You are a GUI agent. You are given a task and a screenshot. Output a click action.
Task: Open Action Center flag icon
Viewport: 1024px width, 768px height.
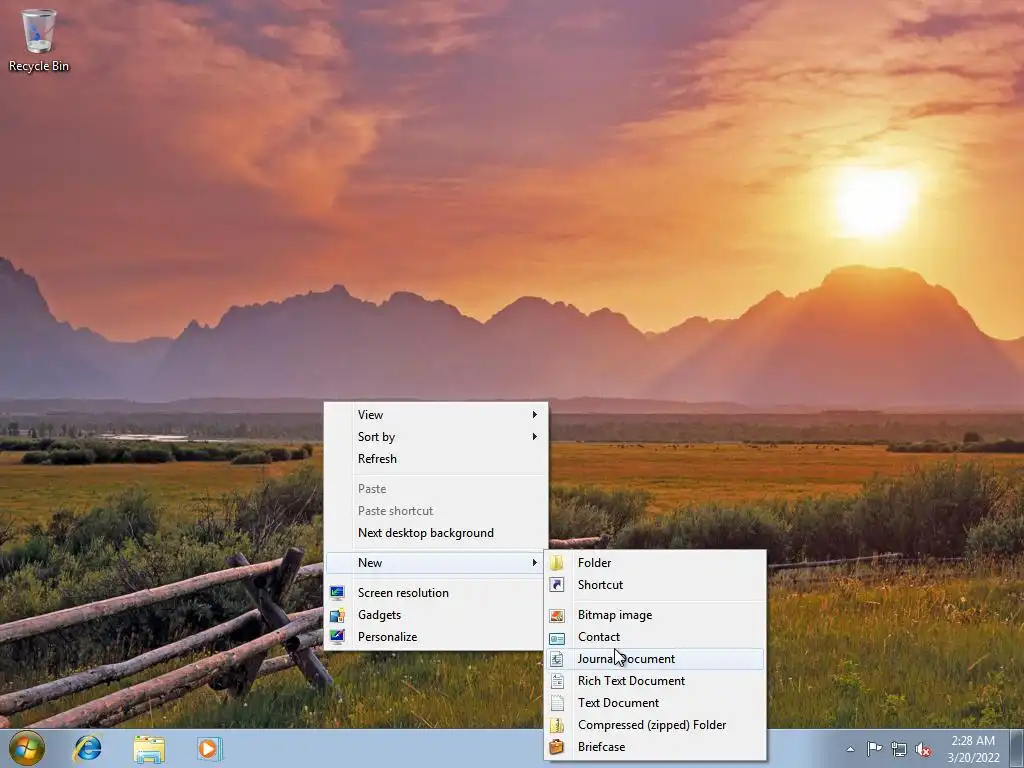point(874,749)
